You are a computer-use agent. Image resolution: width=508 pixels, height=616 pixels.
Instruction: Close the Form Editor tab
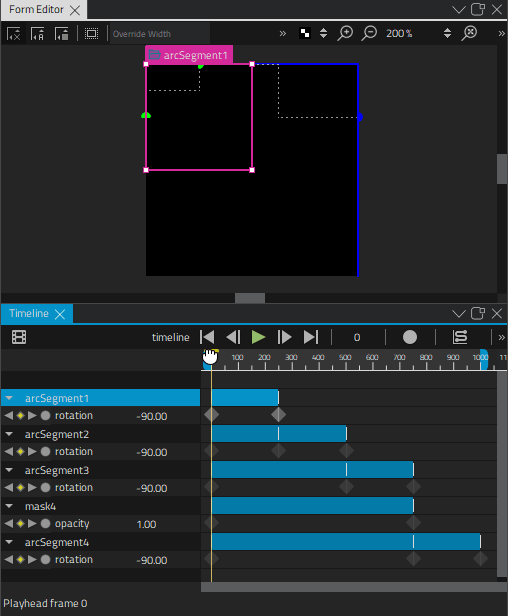[x=75, y=10]
